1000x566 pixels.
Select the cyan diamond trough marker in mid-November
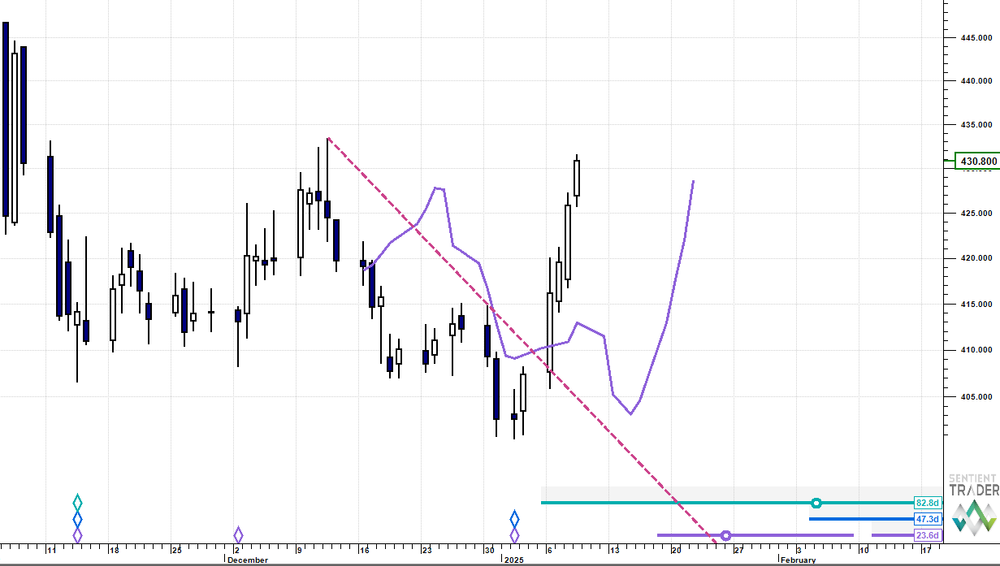[x=77, y=503]
